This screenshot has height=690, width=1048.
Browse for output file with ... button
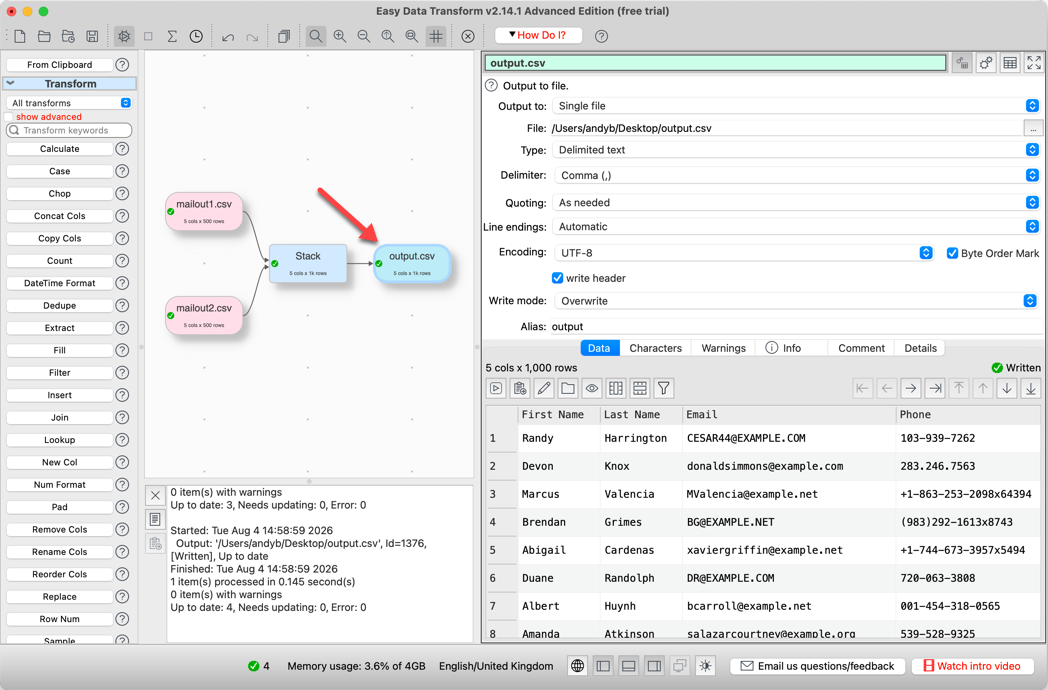pyautogui.click(x=1033, y=128)
